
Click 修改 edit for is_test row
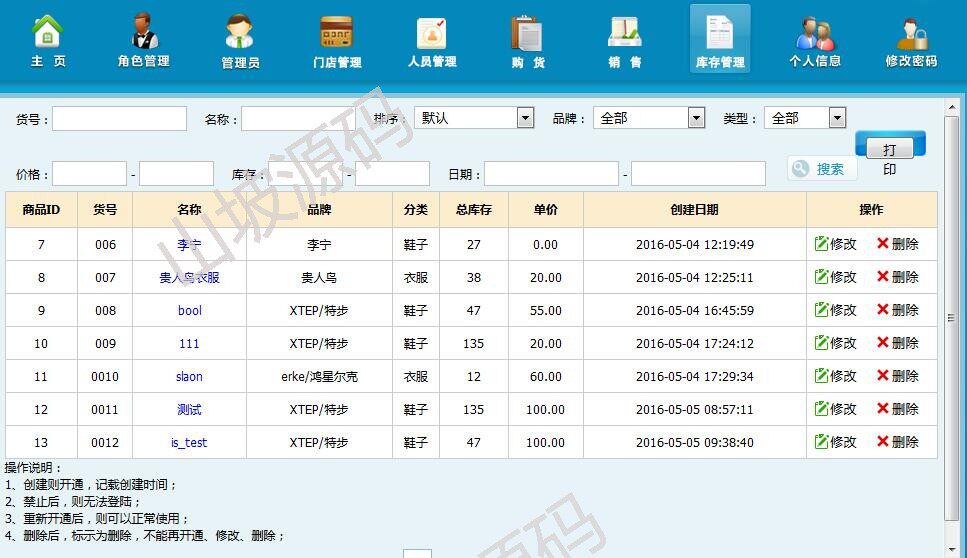point(836,442)
